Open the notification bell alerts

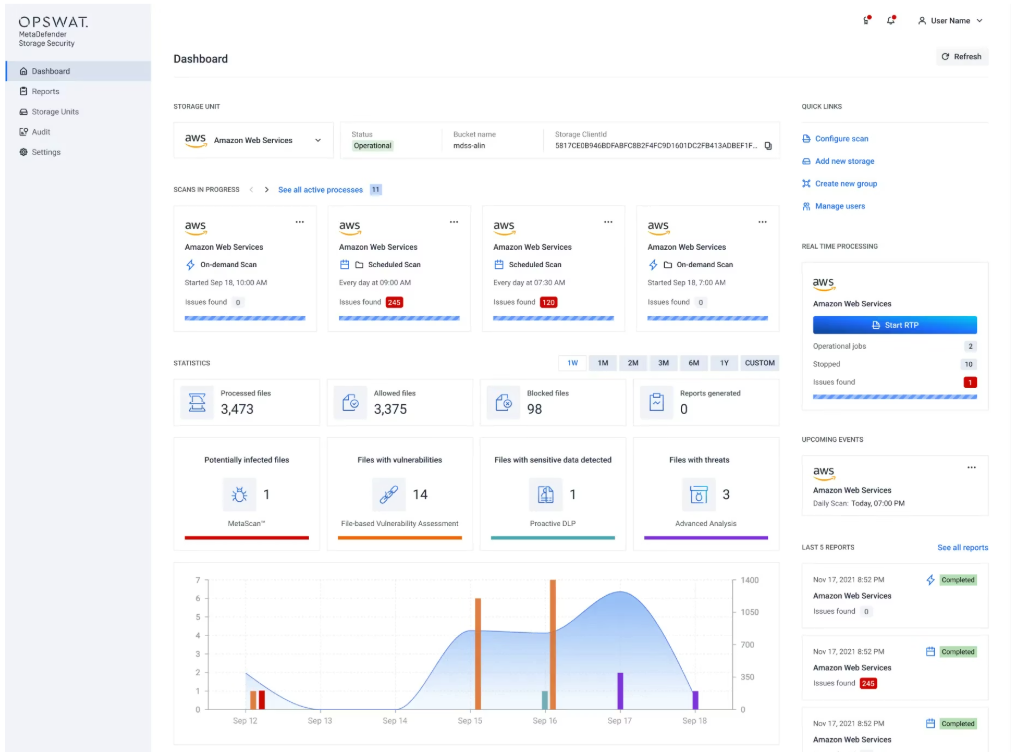(890, 20)
